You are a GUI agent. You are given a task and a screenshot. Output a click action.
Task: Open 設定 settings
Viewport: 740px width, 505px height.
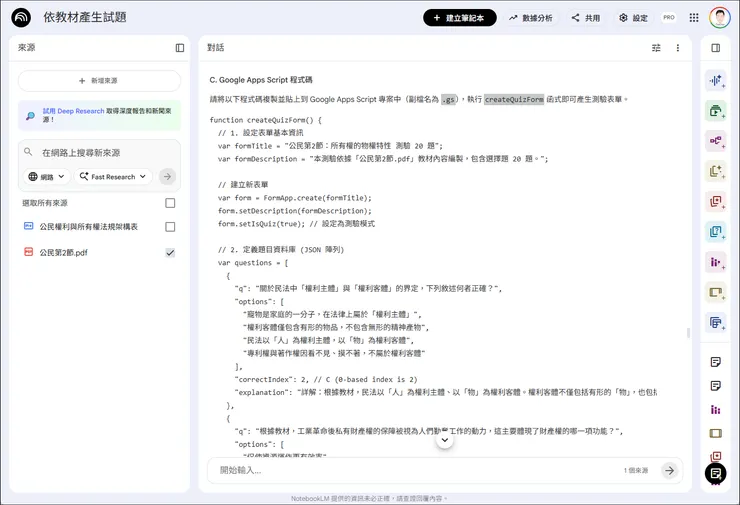coord(633,18)
